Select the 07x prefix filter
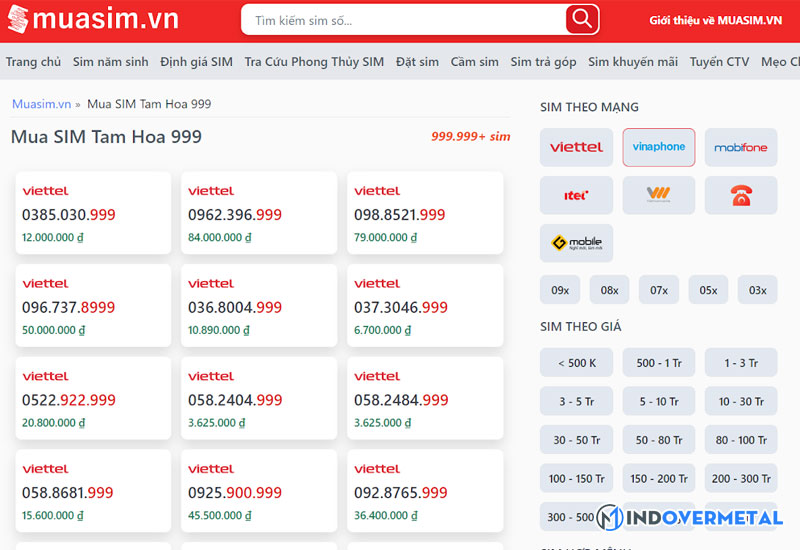The width and height of the screenshot is (800, 550). (658, 290)
